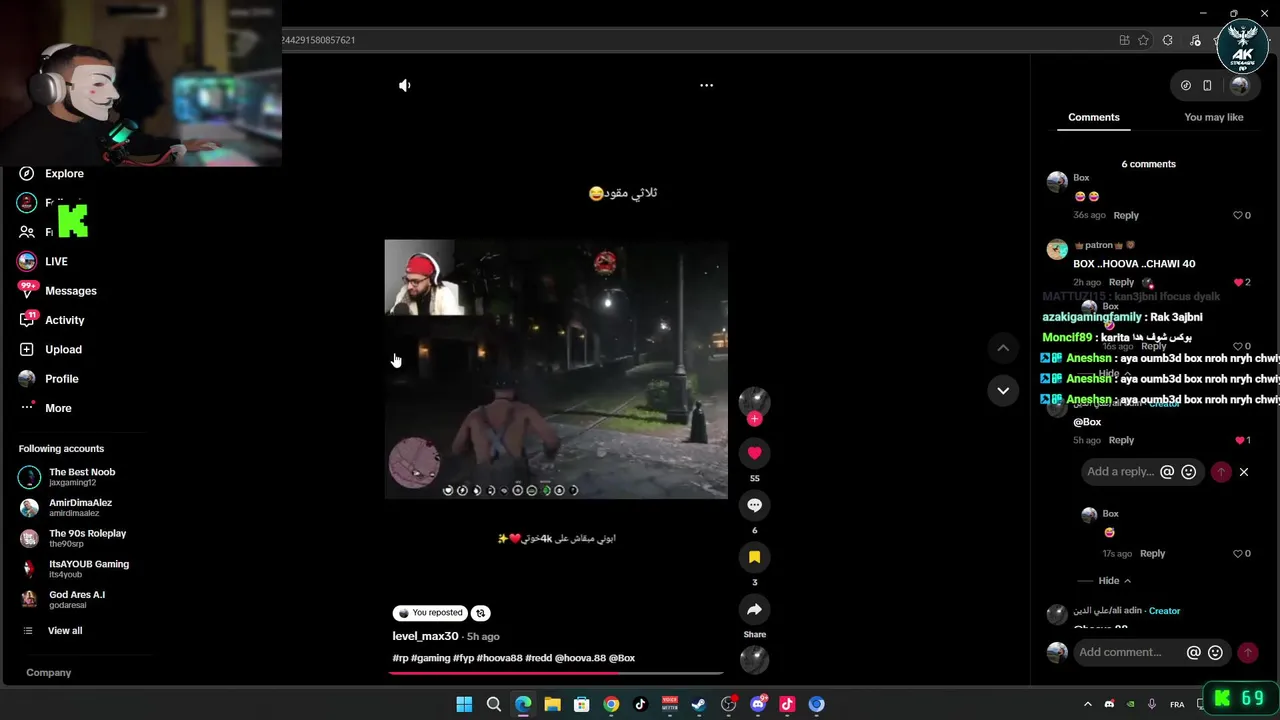This screenshot has width=1280, height=720.
Task: Reply to Box's 36s ago comment
Action: [1126, 215]
